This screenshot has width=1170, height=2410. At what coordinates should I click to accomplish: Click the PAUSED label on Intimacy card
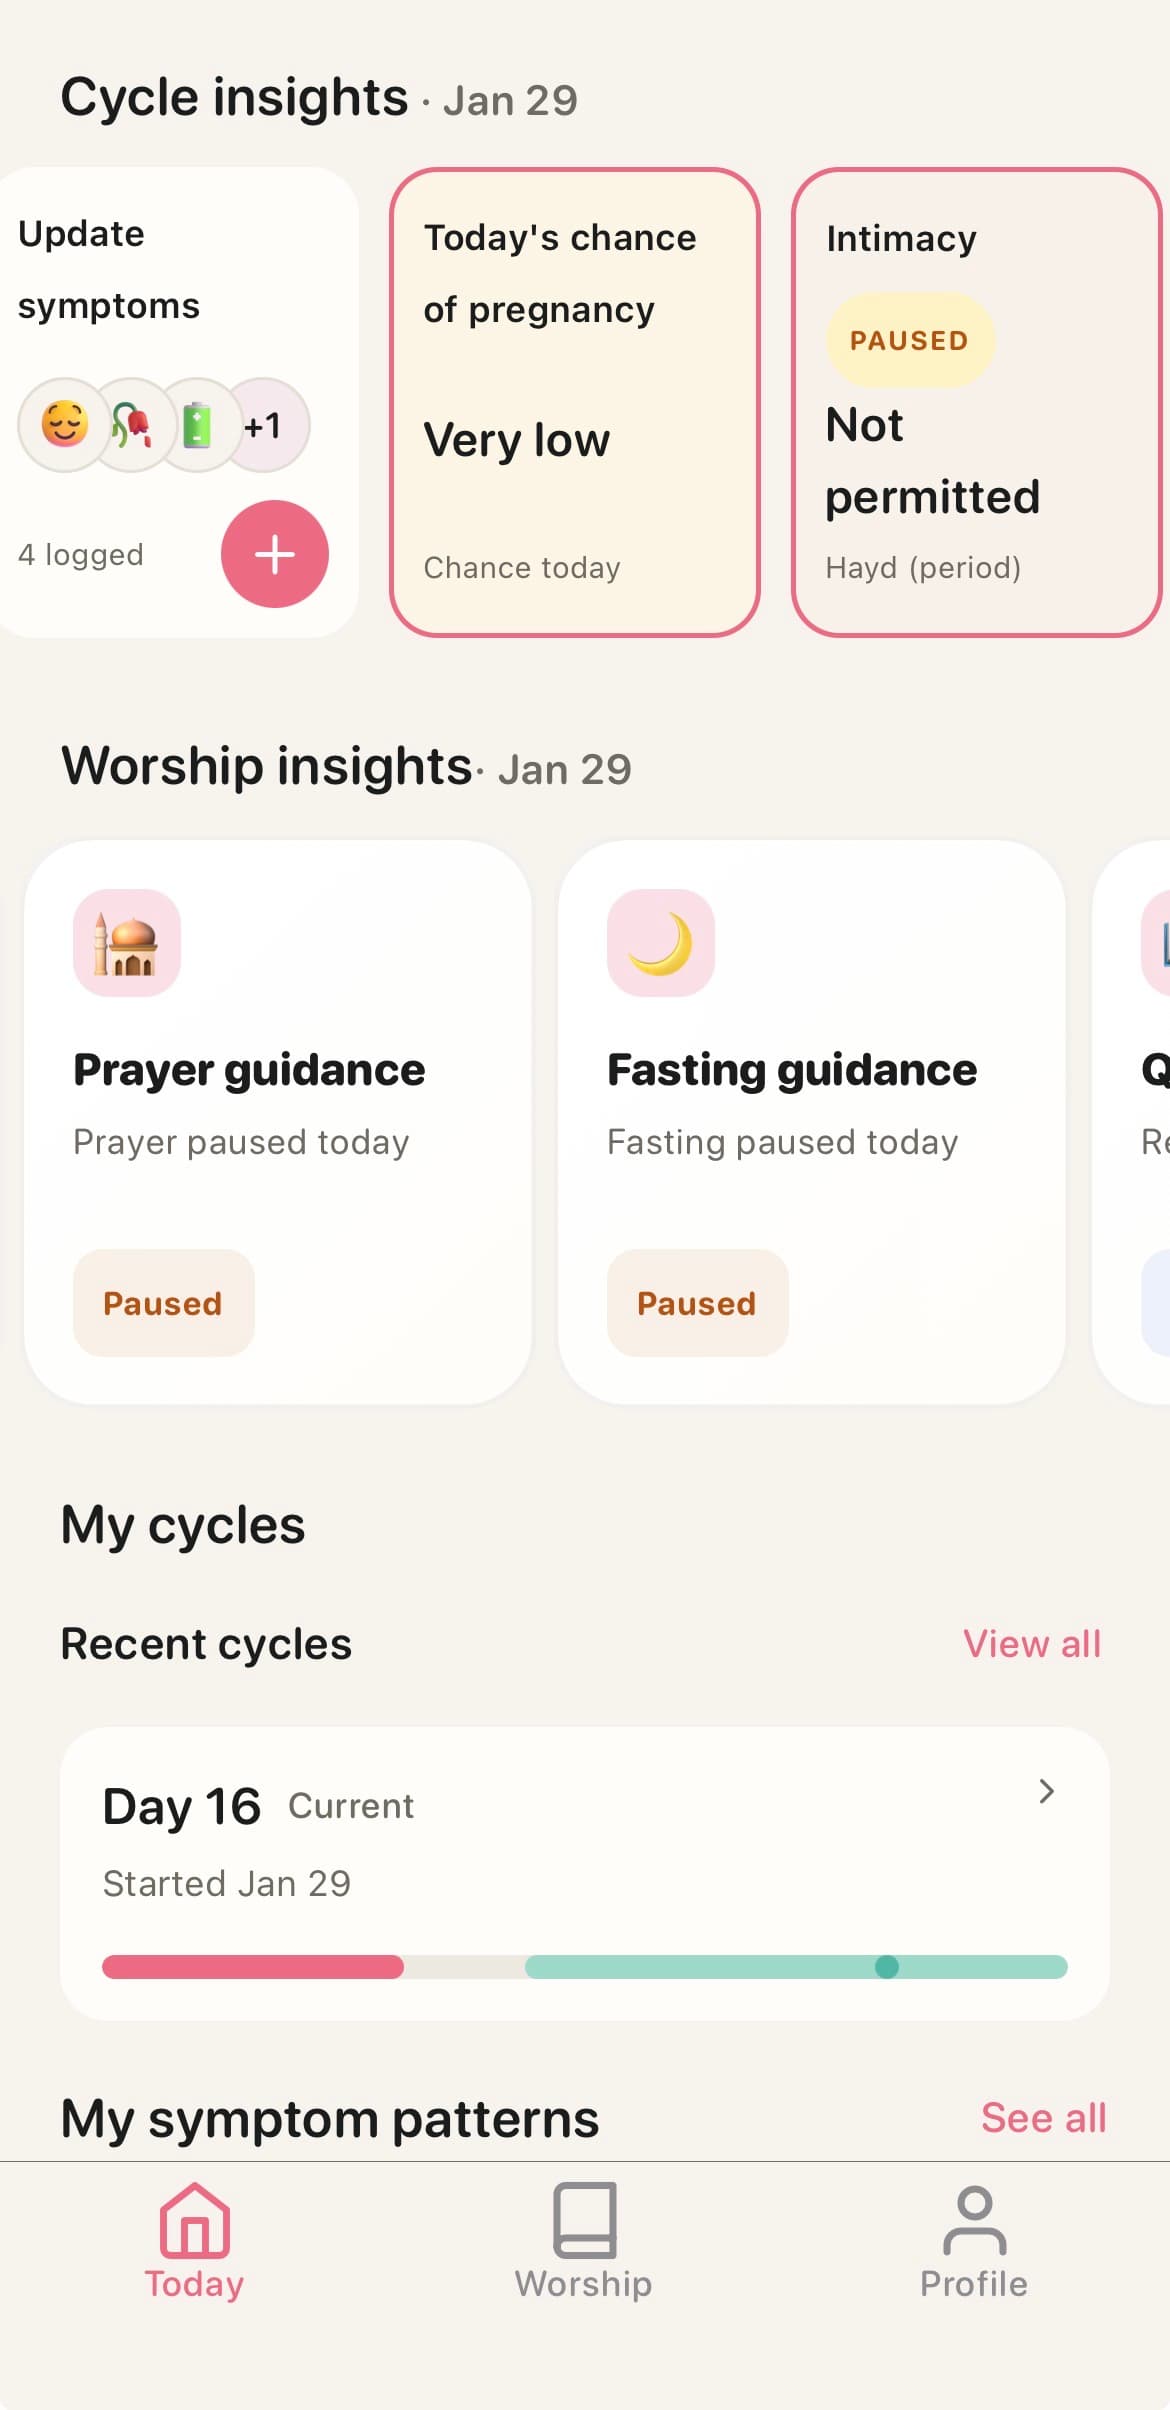909,340
